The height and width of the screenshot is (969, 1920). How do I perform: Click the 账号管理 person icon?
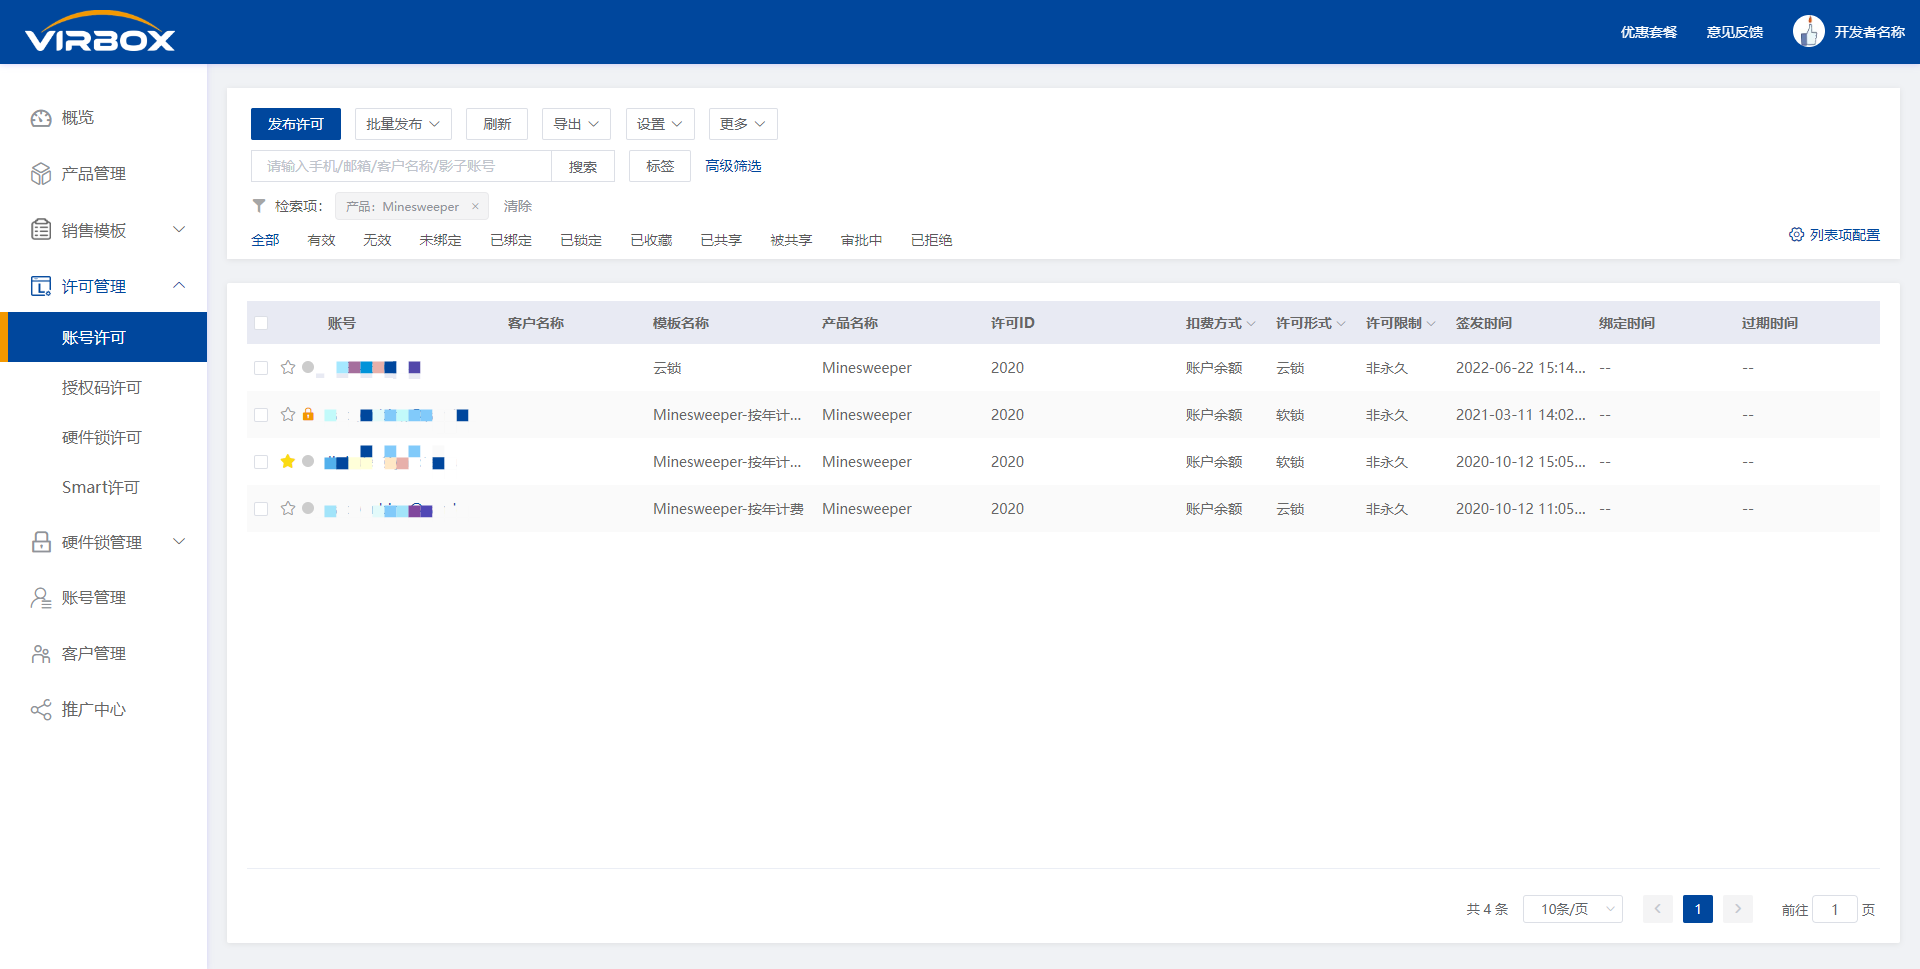[x=41, y=598]
